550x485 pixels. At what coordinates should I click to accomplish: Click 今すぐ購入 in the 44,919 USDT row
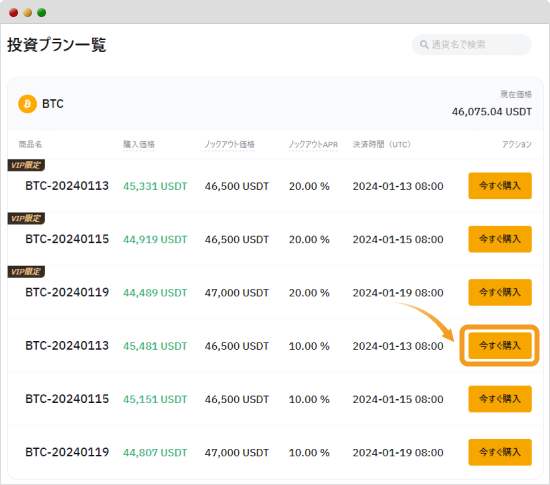500,239
